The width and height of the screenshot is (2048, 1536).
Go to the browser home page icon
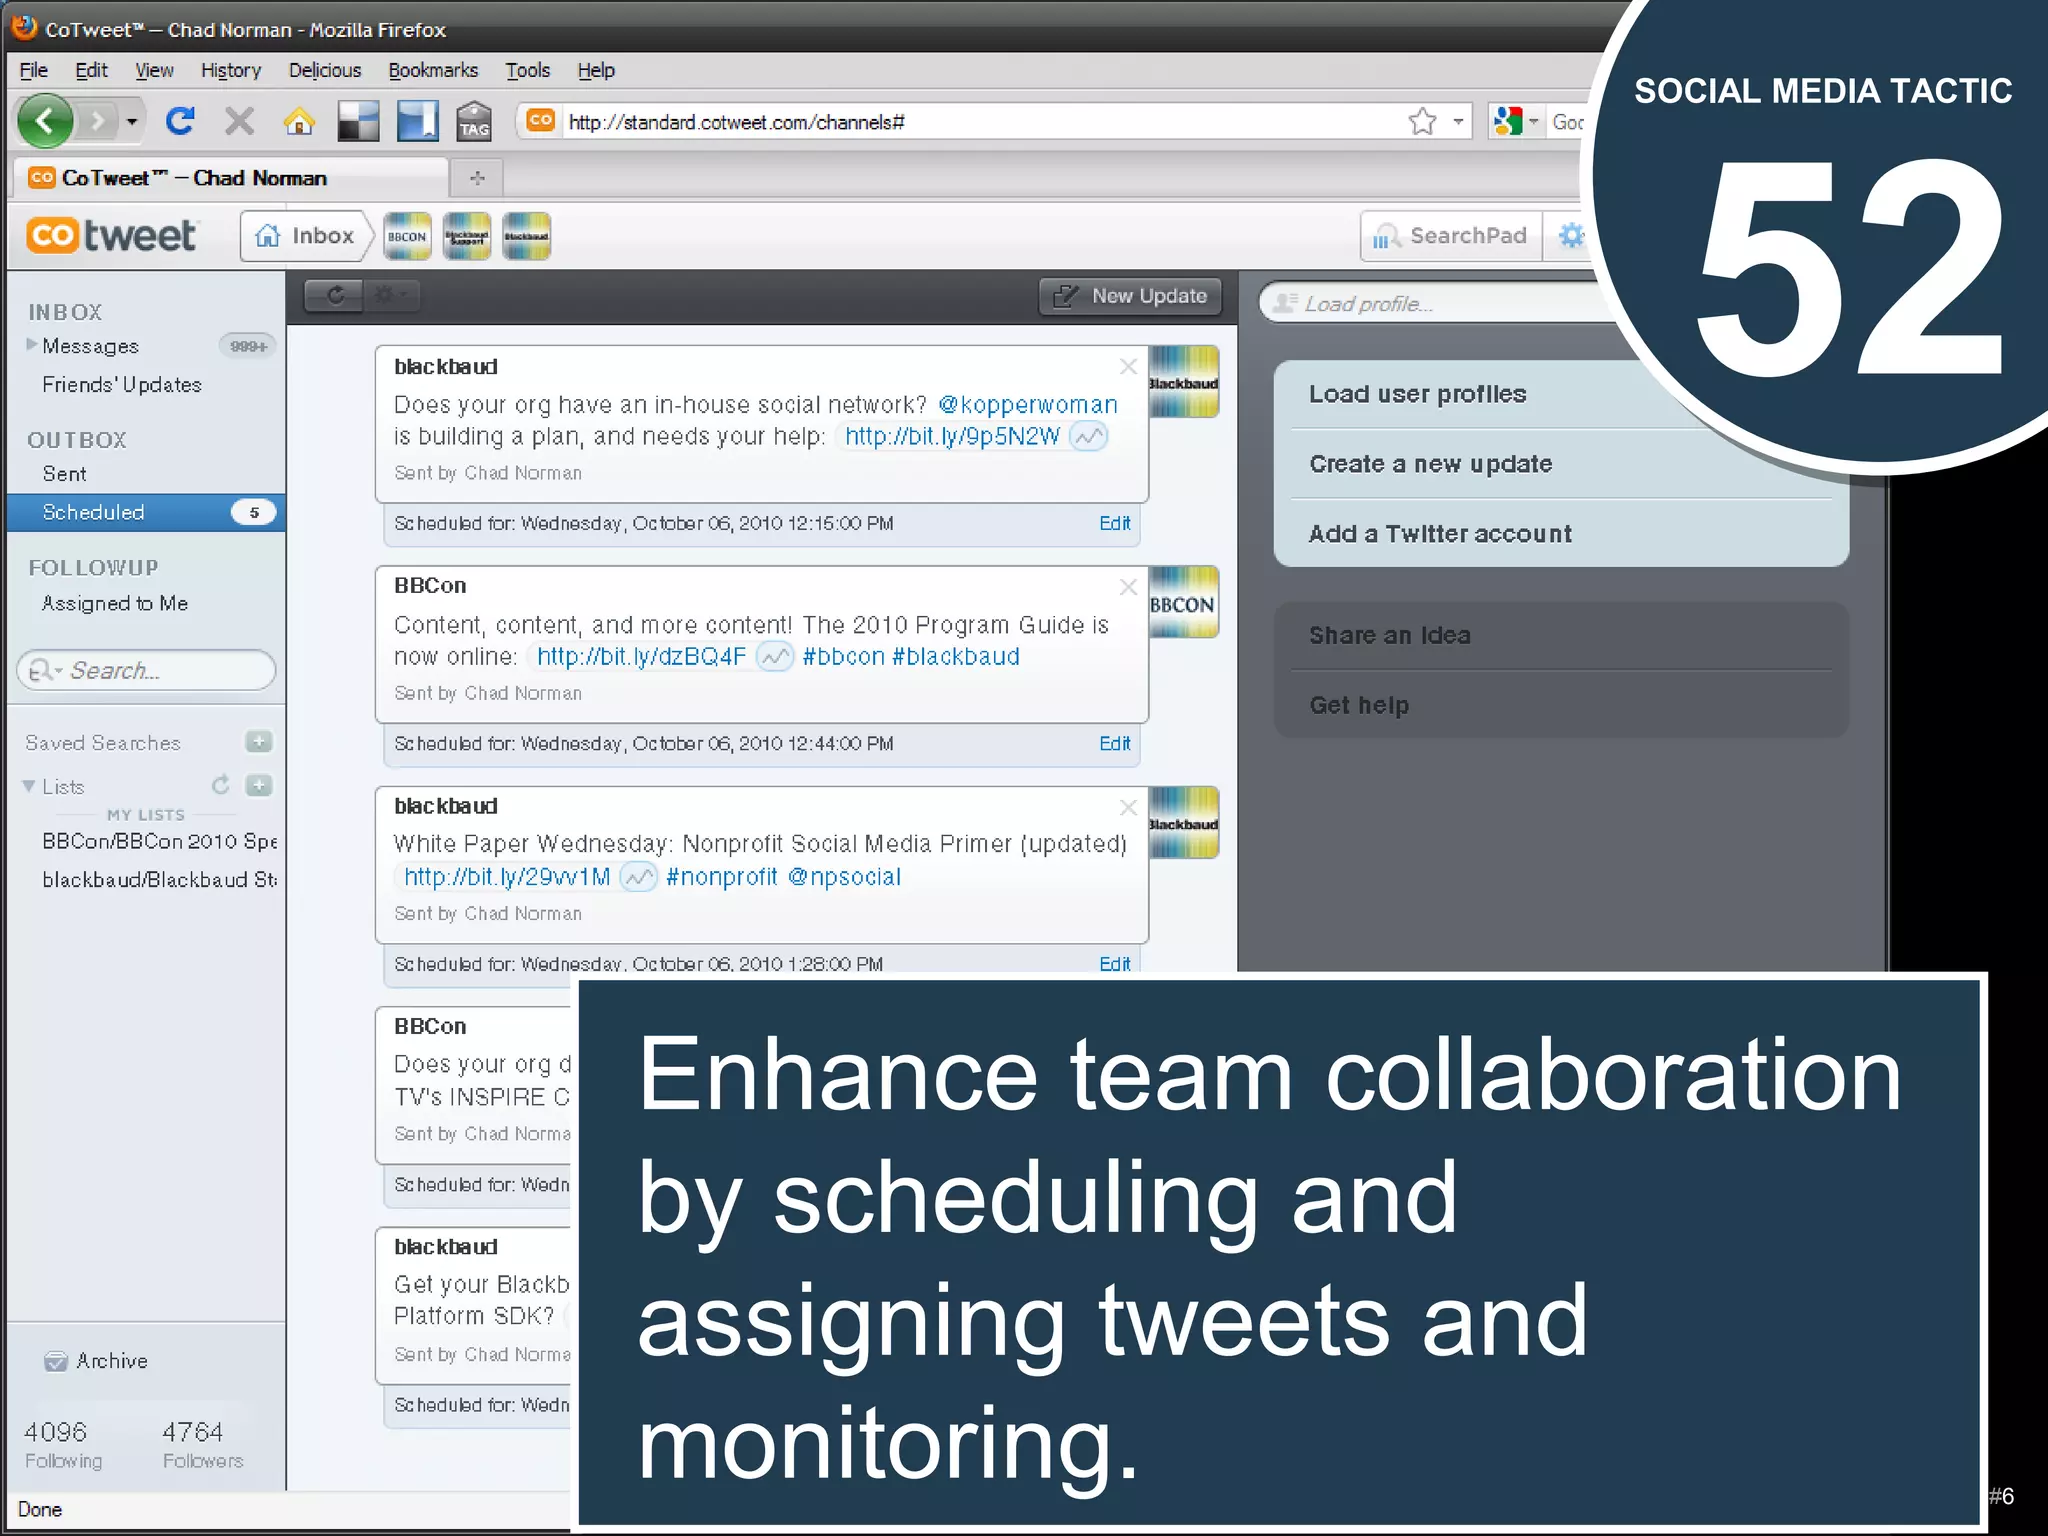pyautogui.click(x=299, y=122)
